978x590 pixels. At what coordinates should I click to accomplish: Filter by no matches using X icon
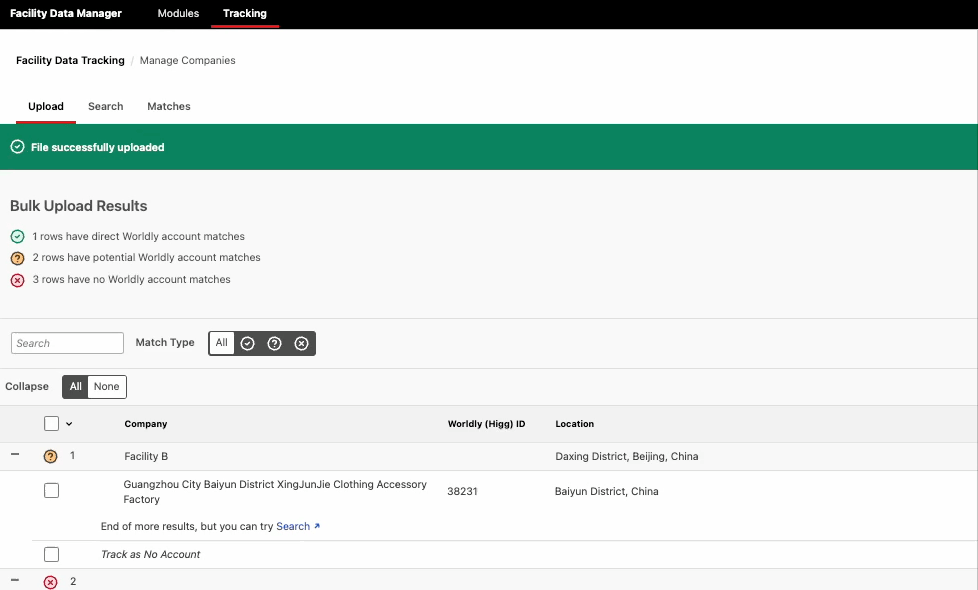click(x=301, y=343)
